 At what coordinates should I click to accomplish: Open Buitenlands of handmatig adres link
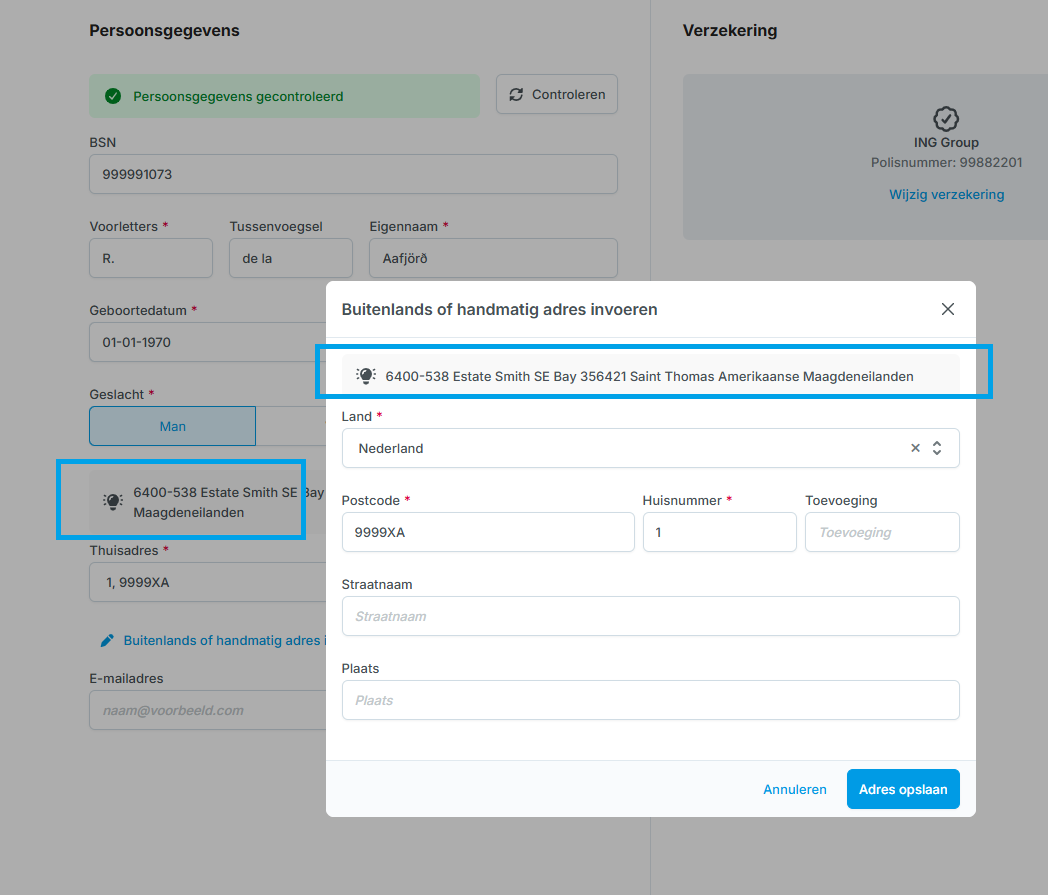coord(225,640)
